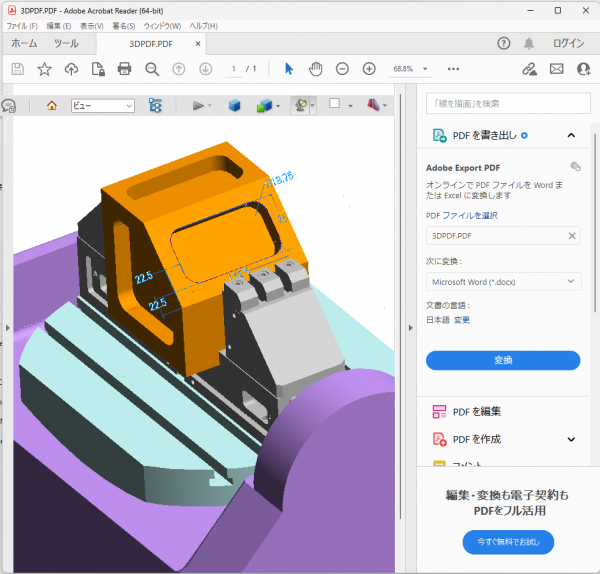Click the zoom in plus icon
Image resolution: width=600 pixels, height=574 pixels.
click(x=369, y=68)
